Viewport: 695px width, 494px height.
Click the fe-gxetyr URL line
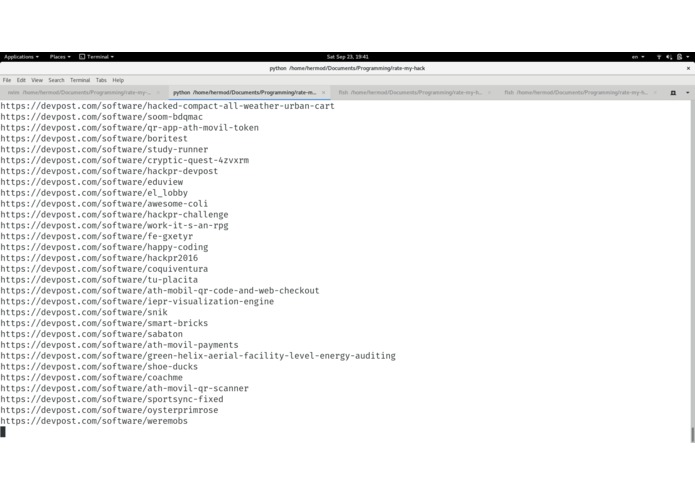coord(97,236)
